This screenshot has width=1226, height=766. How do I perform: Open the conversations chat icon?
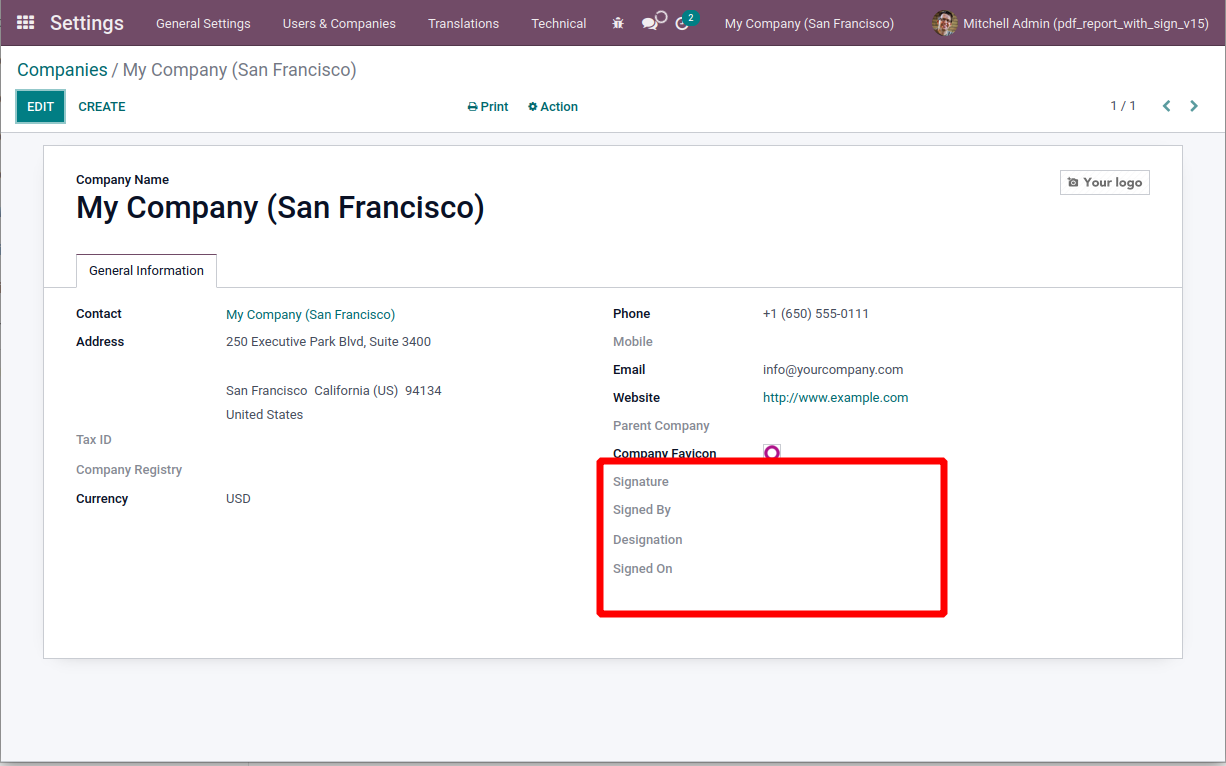point(652,23)
